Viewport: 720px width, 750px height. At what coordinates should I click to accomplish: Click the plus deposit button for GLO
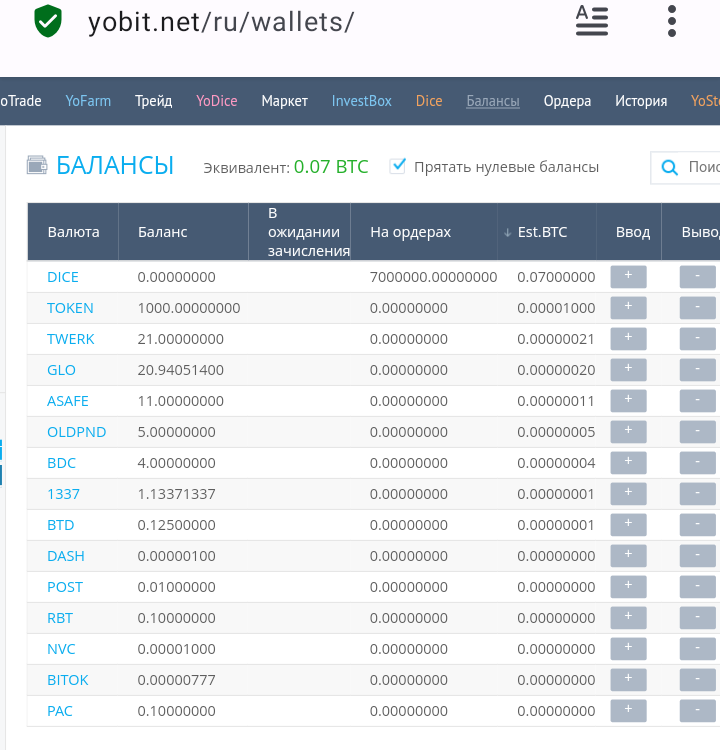[x=628, y=370]
